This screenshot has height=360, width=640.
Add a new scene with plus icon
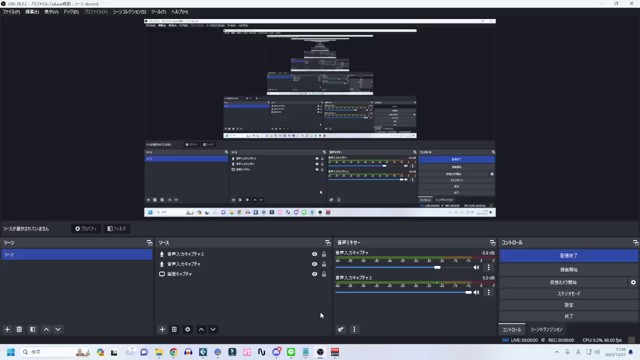coord(7,329)
